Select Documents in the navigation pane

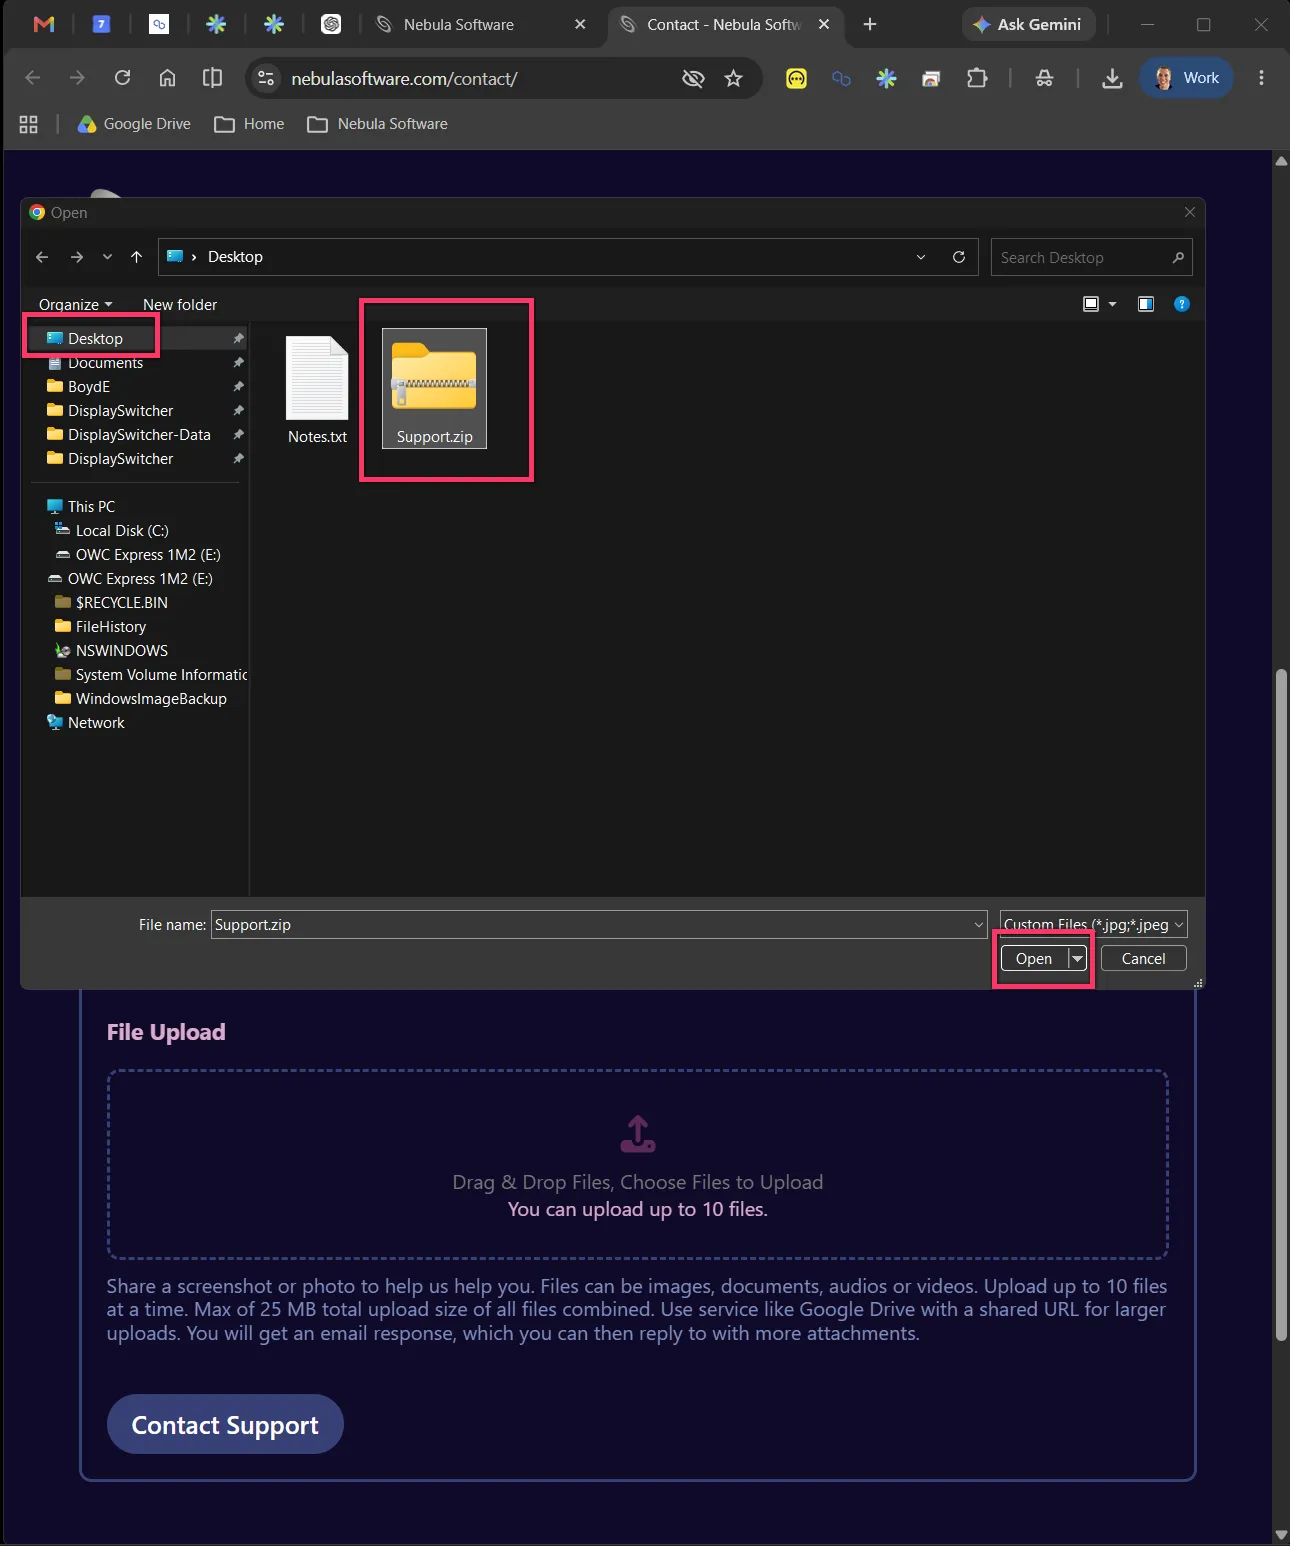[x=105, y=363]
